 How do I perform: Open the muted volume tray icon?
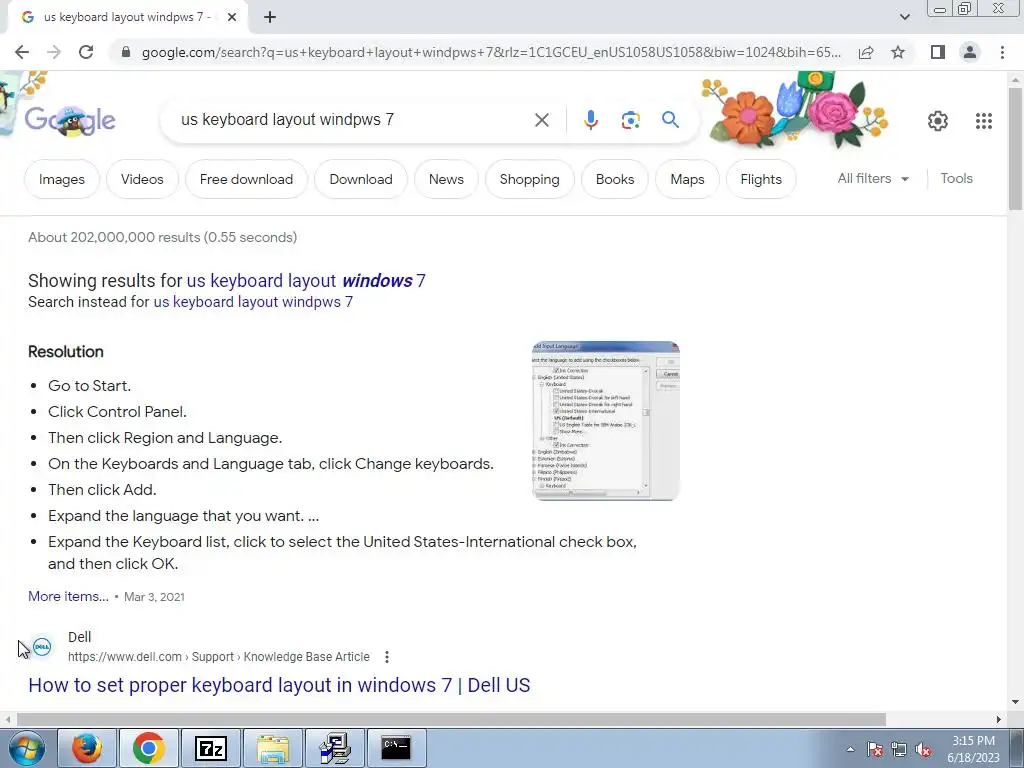[x=923, y=749]
